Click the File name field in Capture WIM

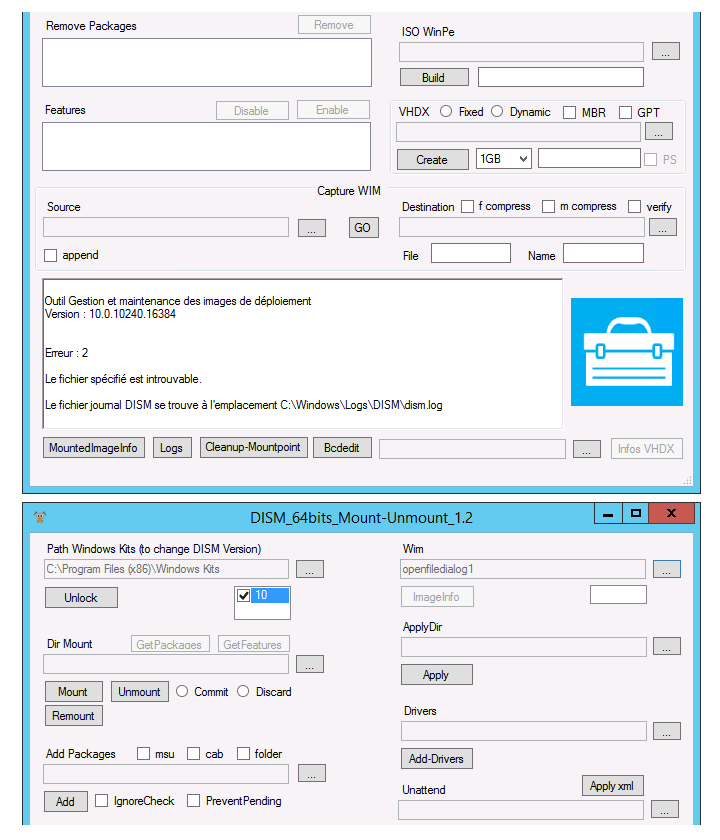(x=471, y=253)
